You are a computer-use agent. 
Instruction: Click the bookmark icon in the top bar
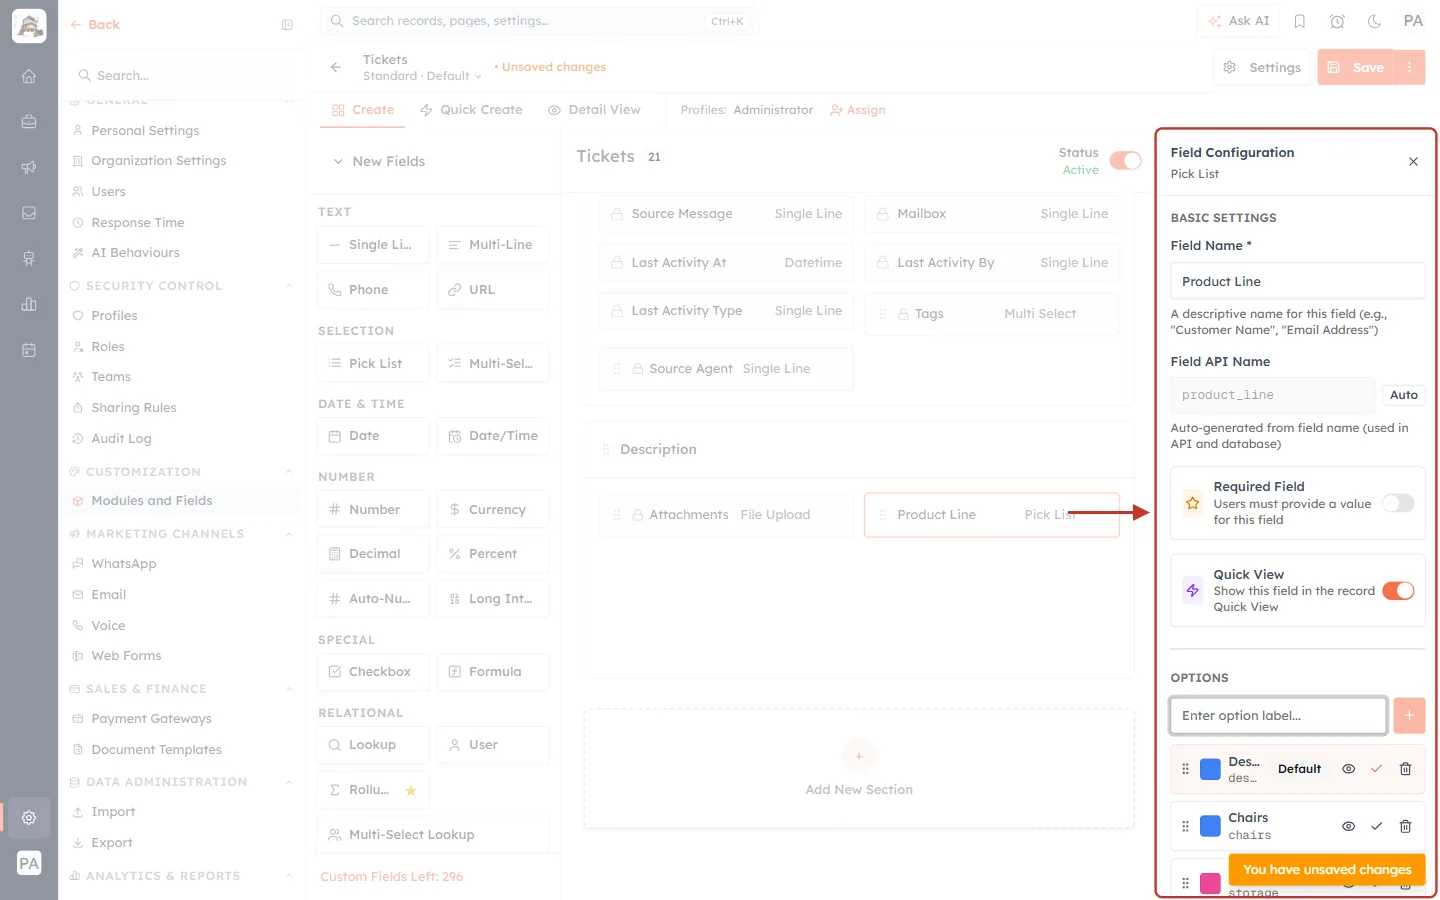coord(1300,21)
